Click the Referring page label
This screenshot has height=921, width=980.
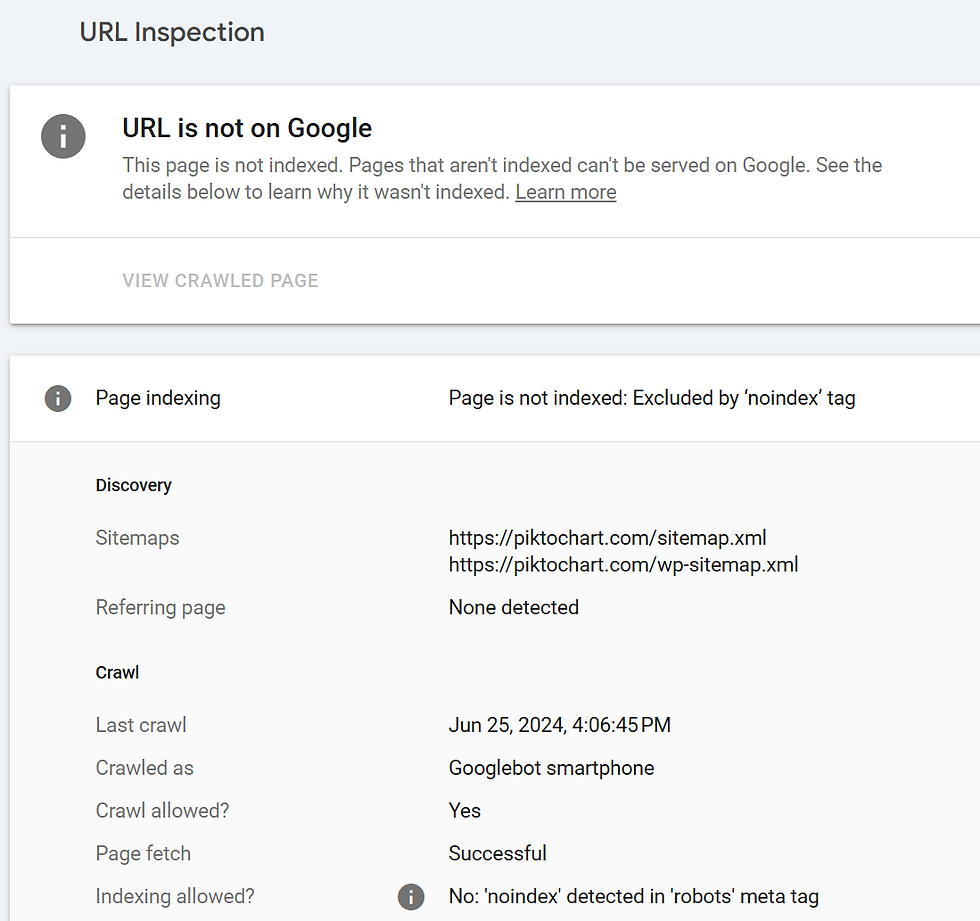click(160, 607)
